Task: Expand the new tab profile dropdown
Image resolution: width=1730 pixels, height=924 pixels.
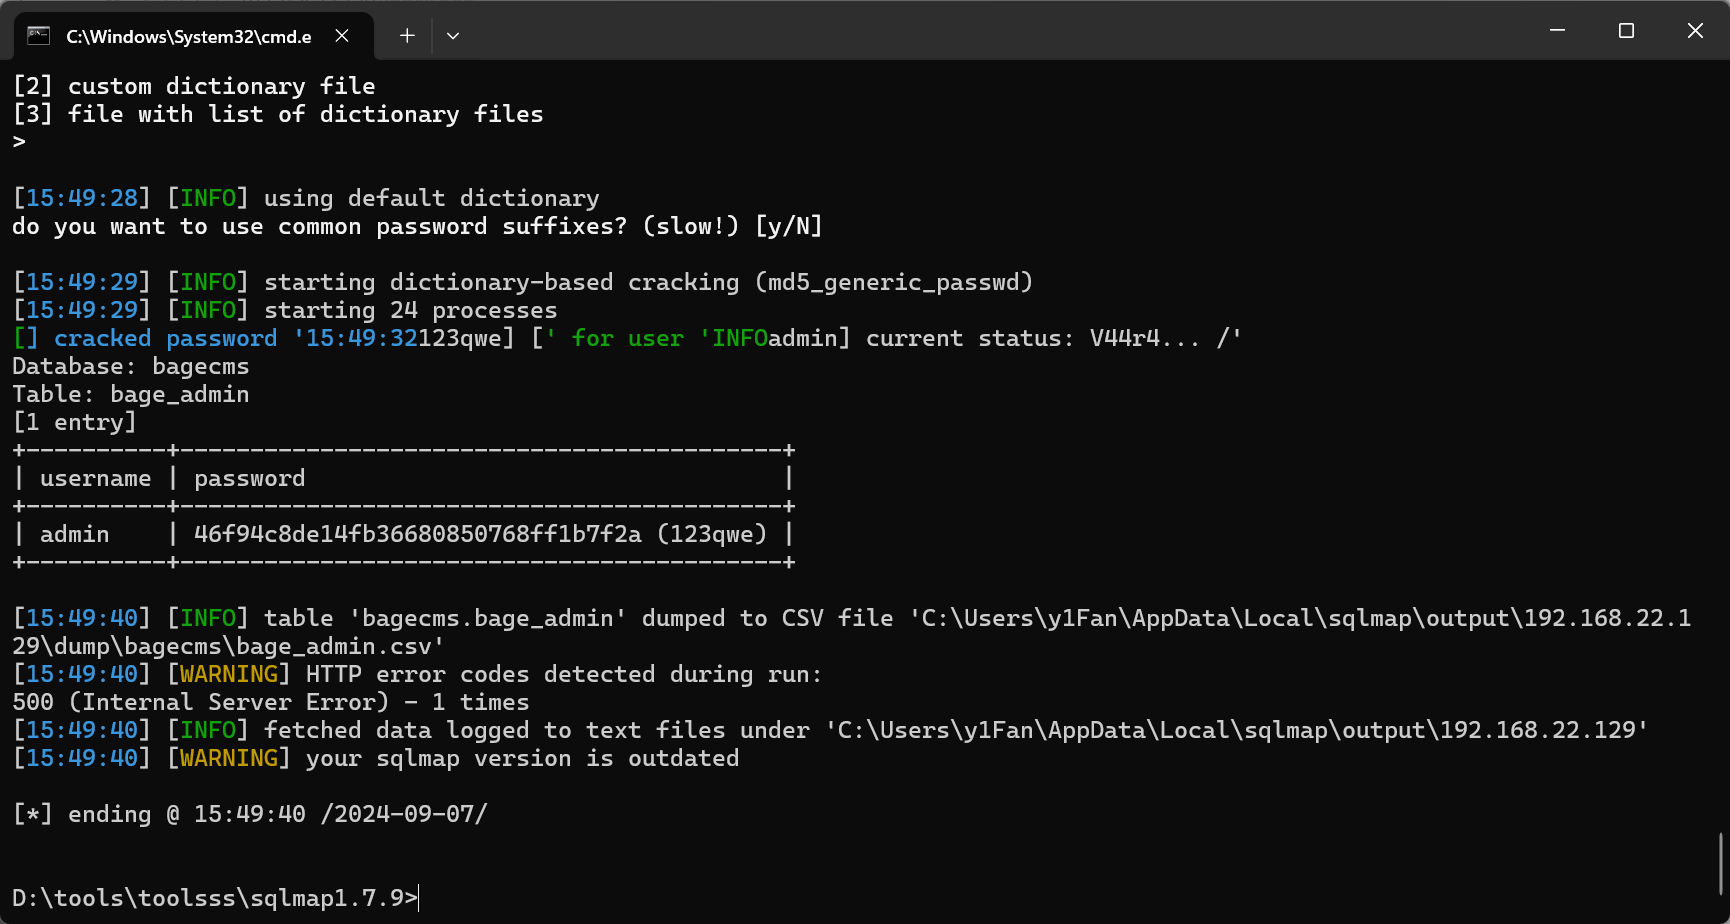Action: (453, 36)
